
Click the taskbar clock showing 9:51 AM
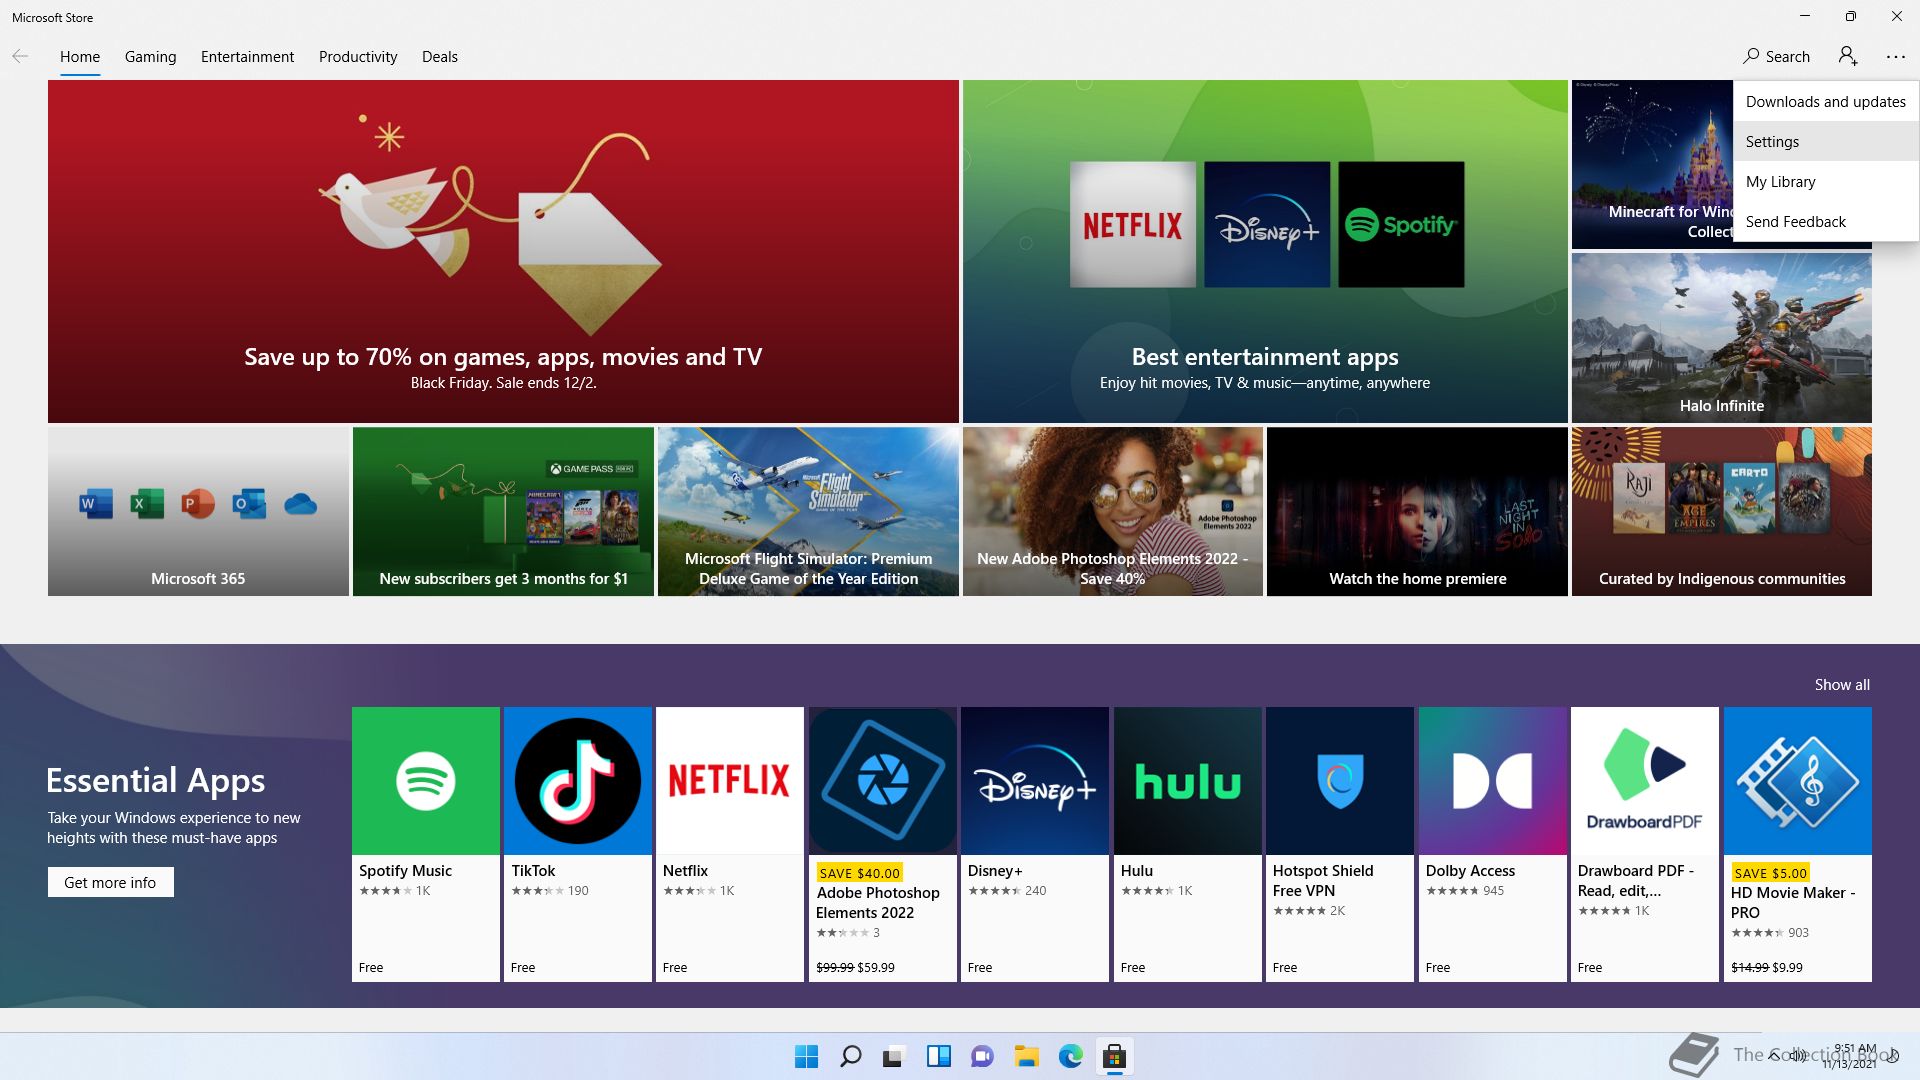pos(1852,1056)
